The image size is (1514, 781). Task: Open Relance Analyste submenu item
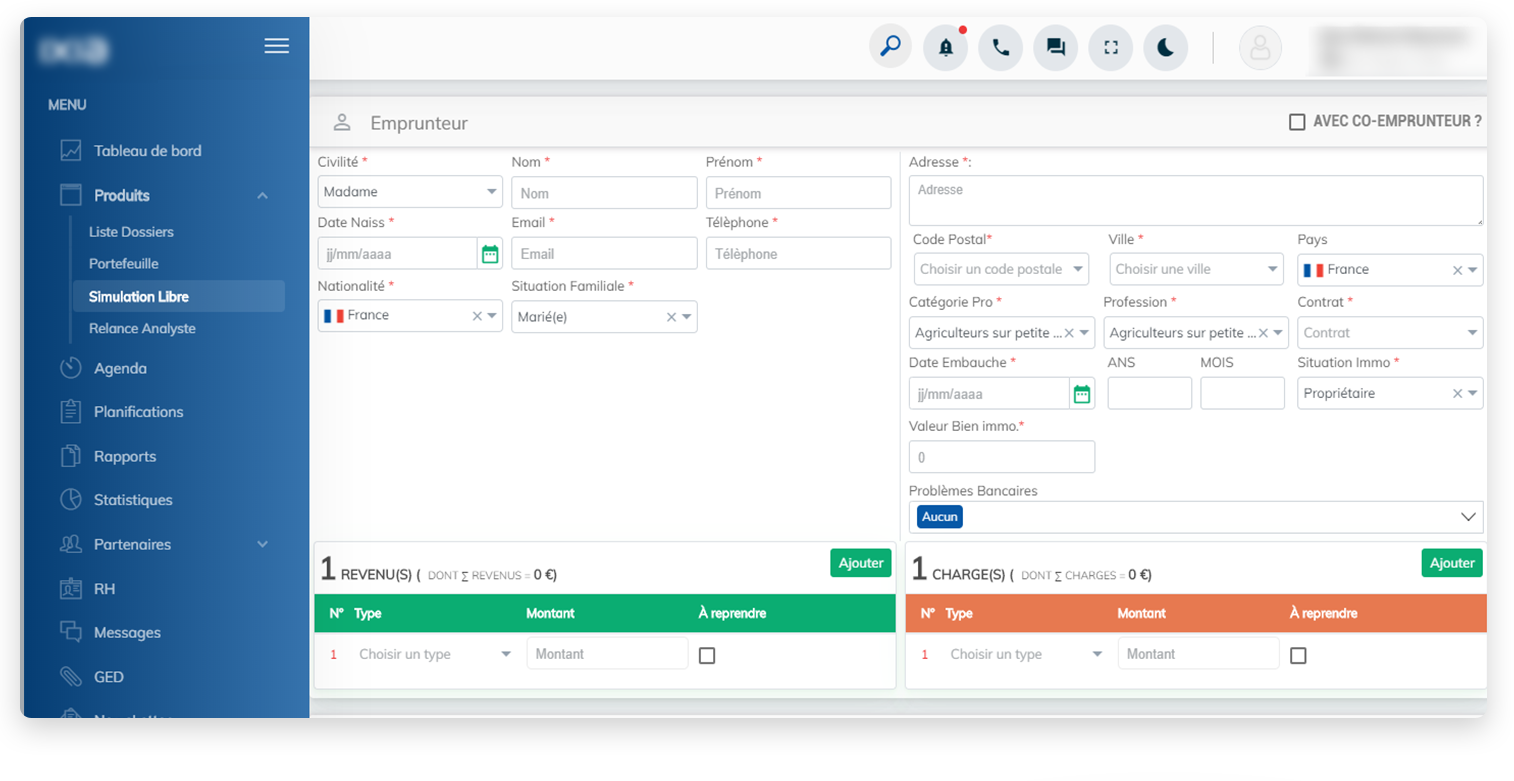pos(142,329)
